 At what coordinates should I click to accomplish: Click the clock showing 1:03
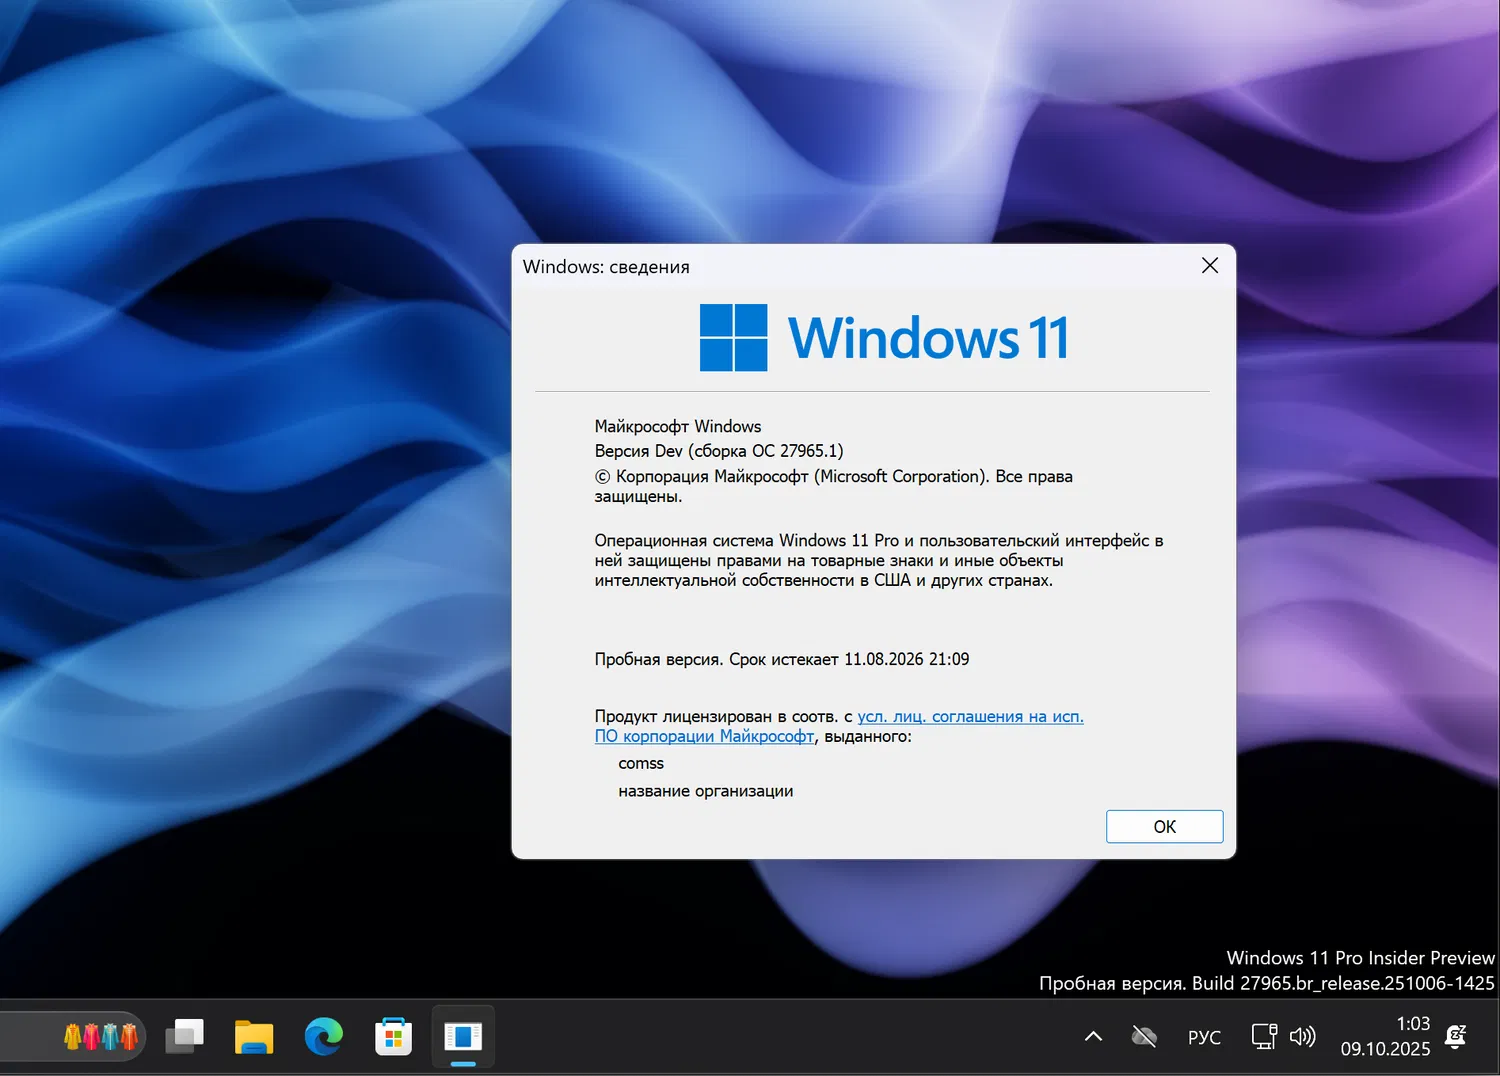(x=1413, y=1023)
